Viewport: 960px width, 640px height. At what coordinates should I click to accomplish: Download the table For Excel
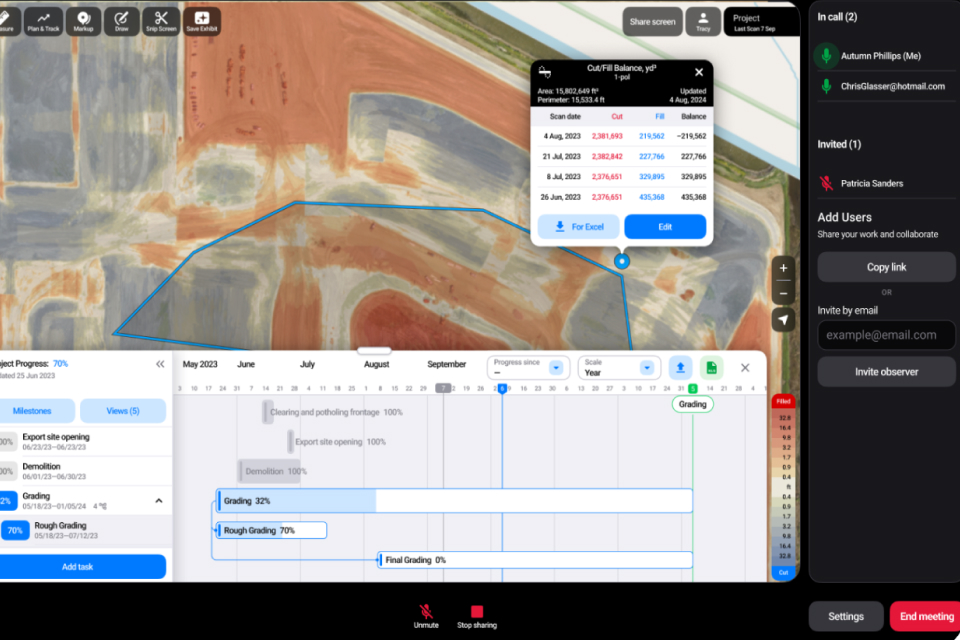(x=578, y=227)
